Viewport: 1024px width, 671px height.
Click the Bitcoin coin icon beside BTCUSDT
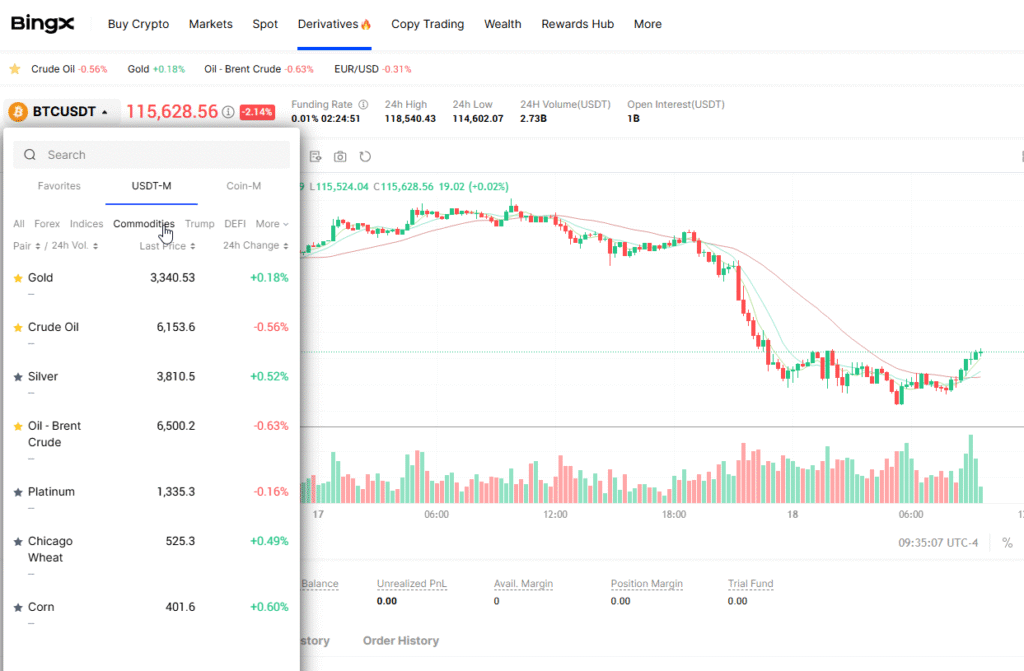pos(18,112)
